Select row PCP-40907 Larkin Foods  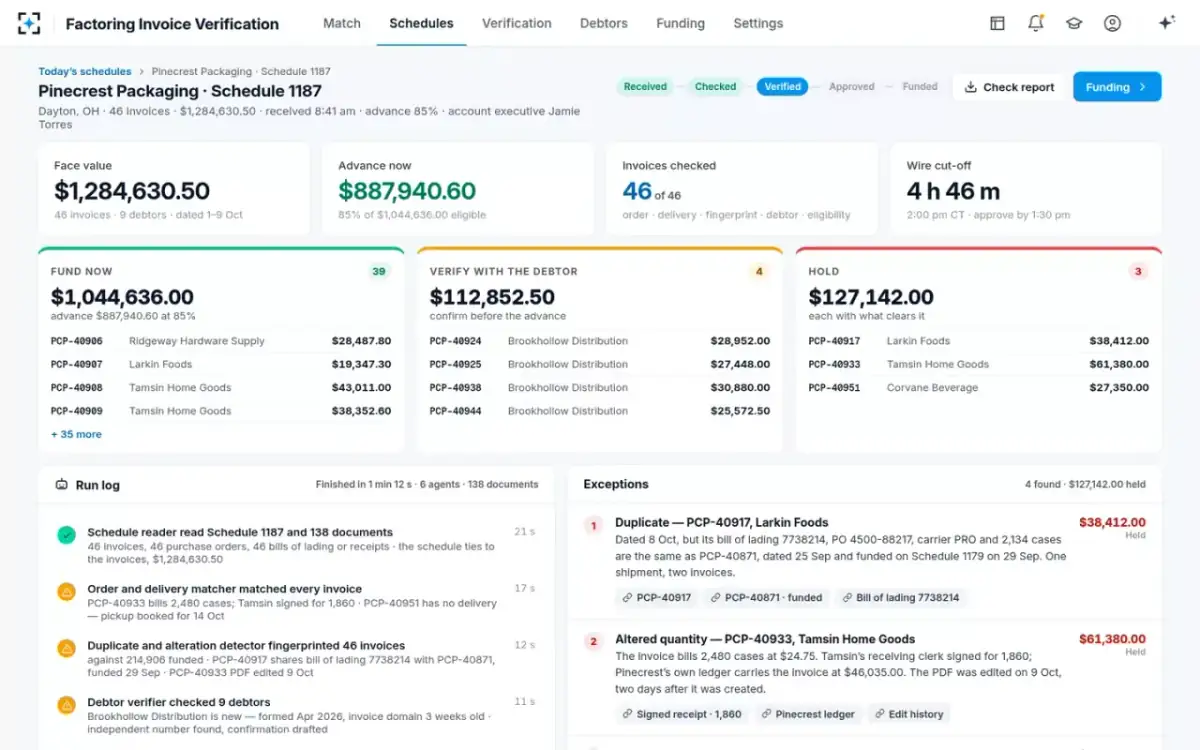point(221,364)
